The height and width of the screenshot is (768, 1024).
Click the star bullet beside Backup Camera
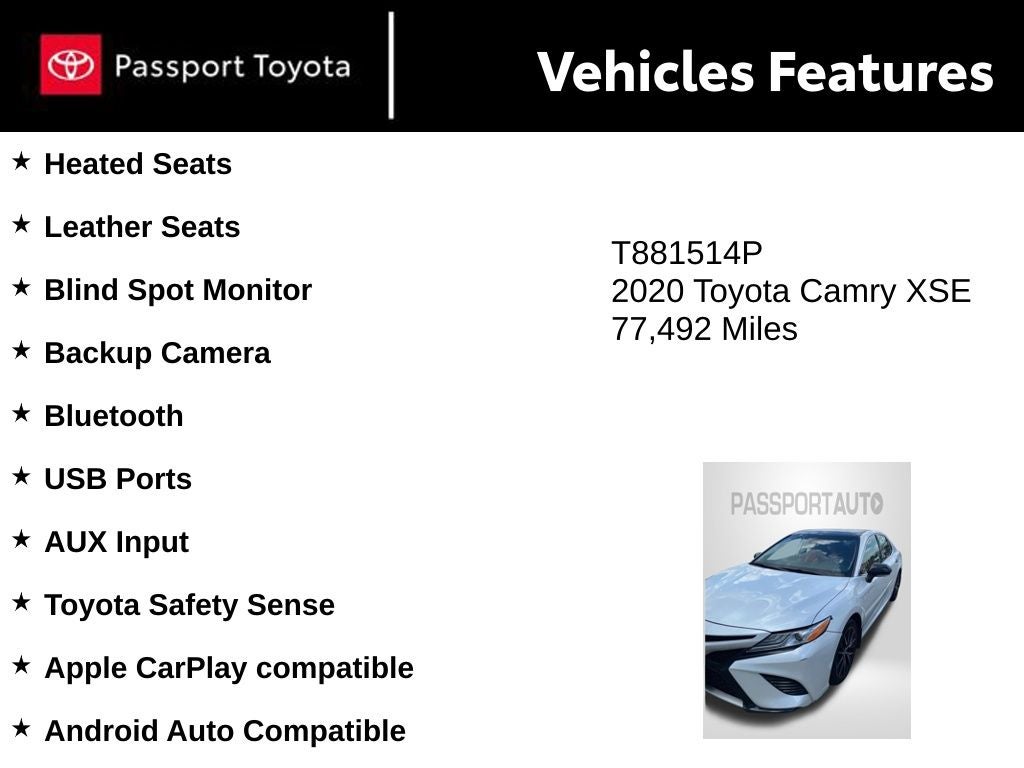[x=21, y=350]
